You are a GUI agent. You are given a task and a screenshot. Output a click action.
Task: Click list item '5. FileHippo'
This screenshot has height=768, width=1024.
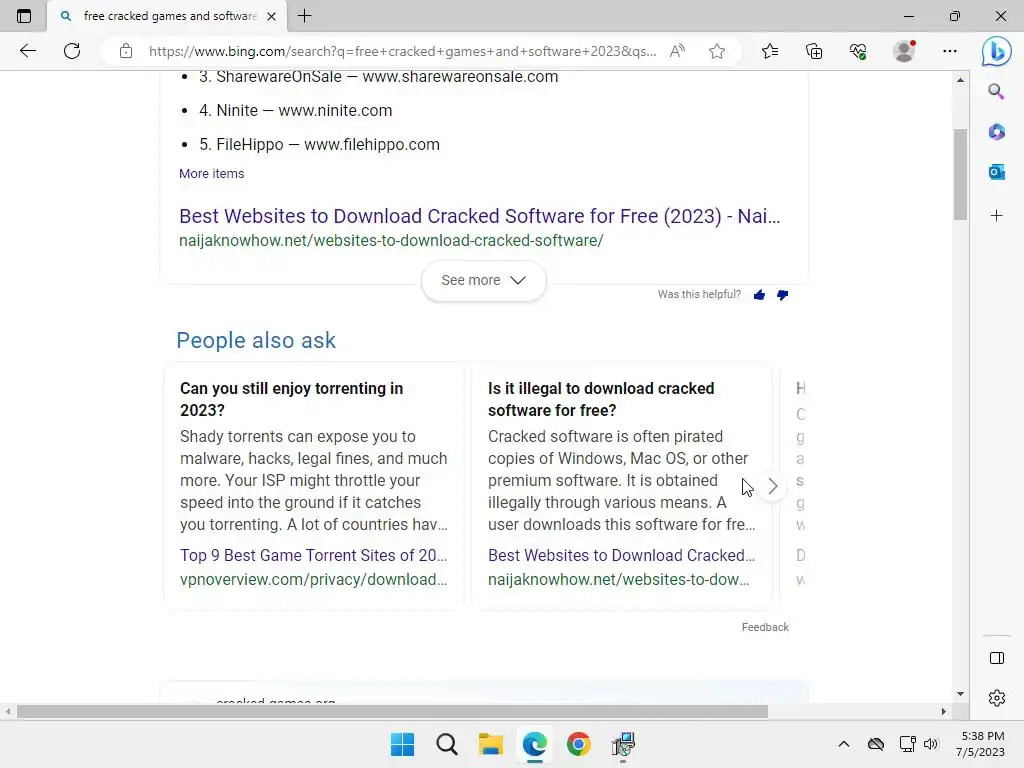pyautogui.click(x=319, y=144)
